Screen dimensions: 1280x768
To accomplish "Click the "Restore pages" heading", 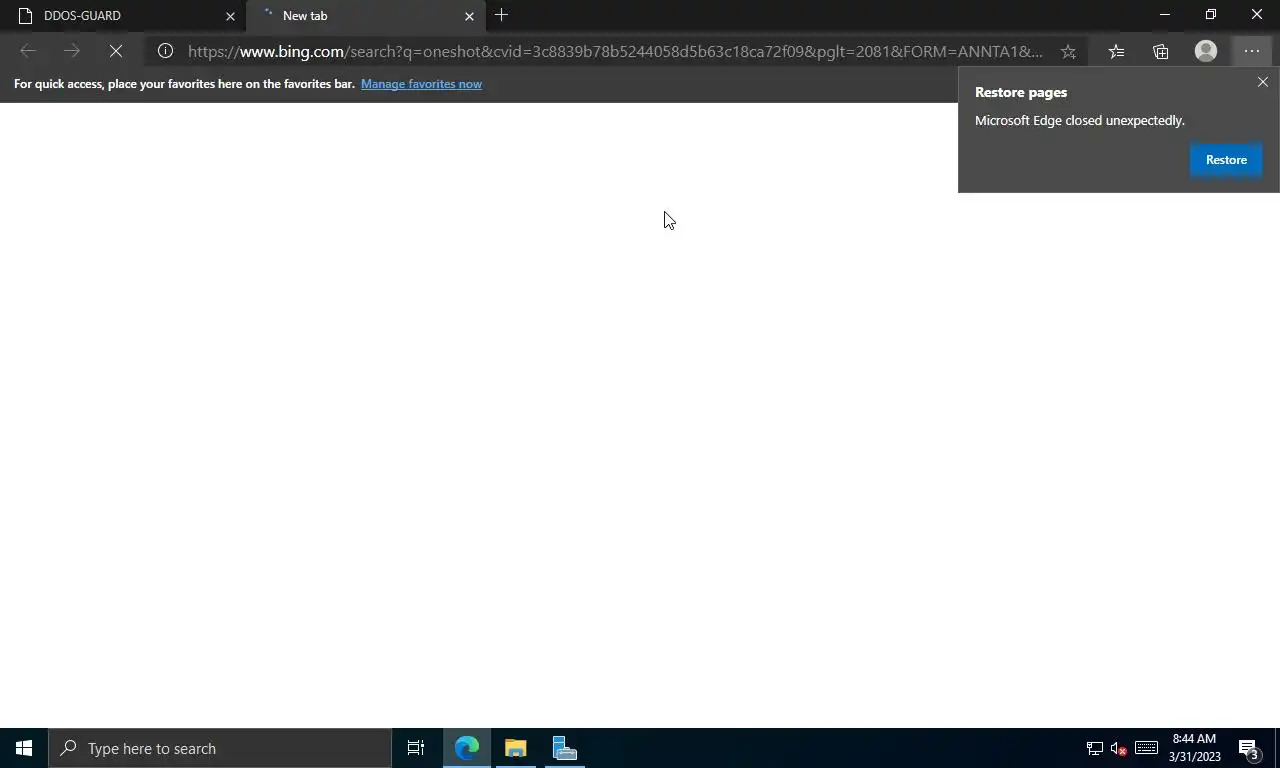I will pos(1021,92).
